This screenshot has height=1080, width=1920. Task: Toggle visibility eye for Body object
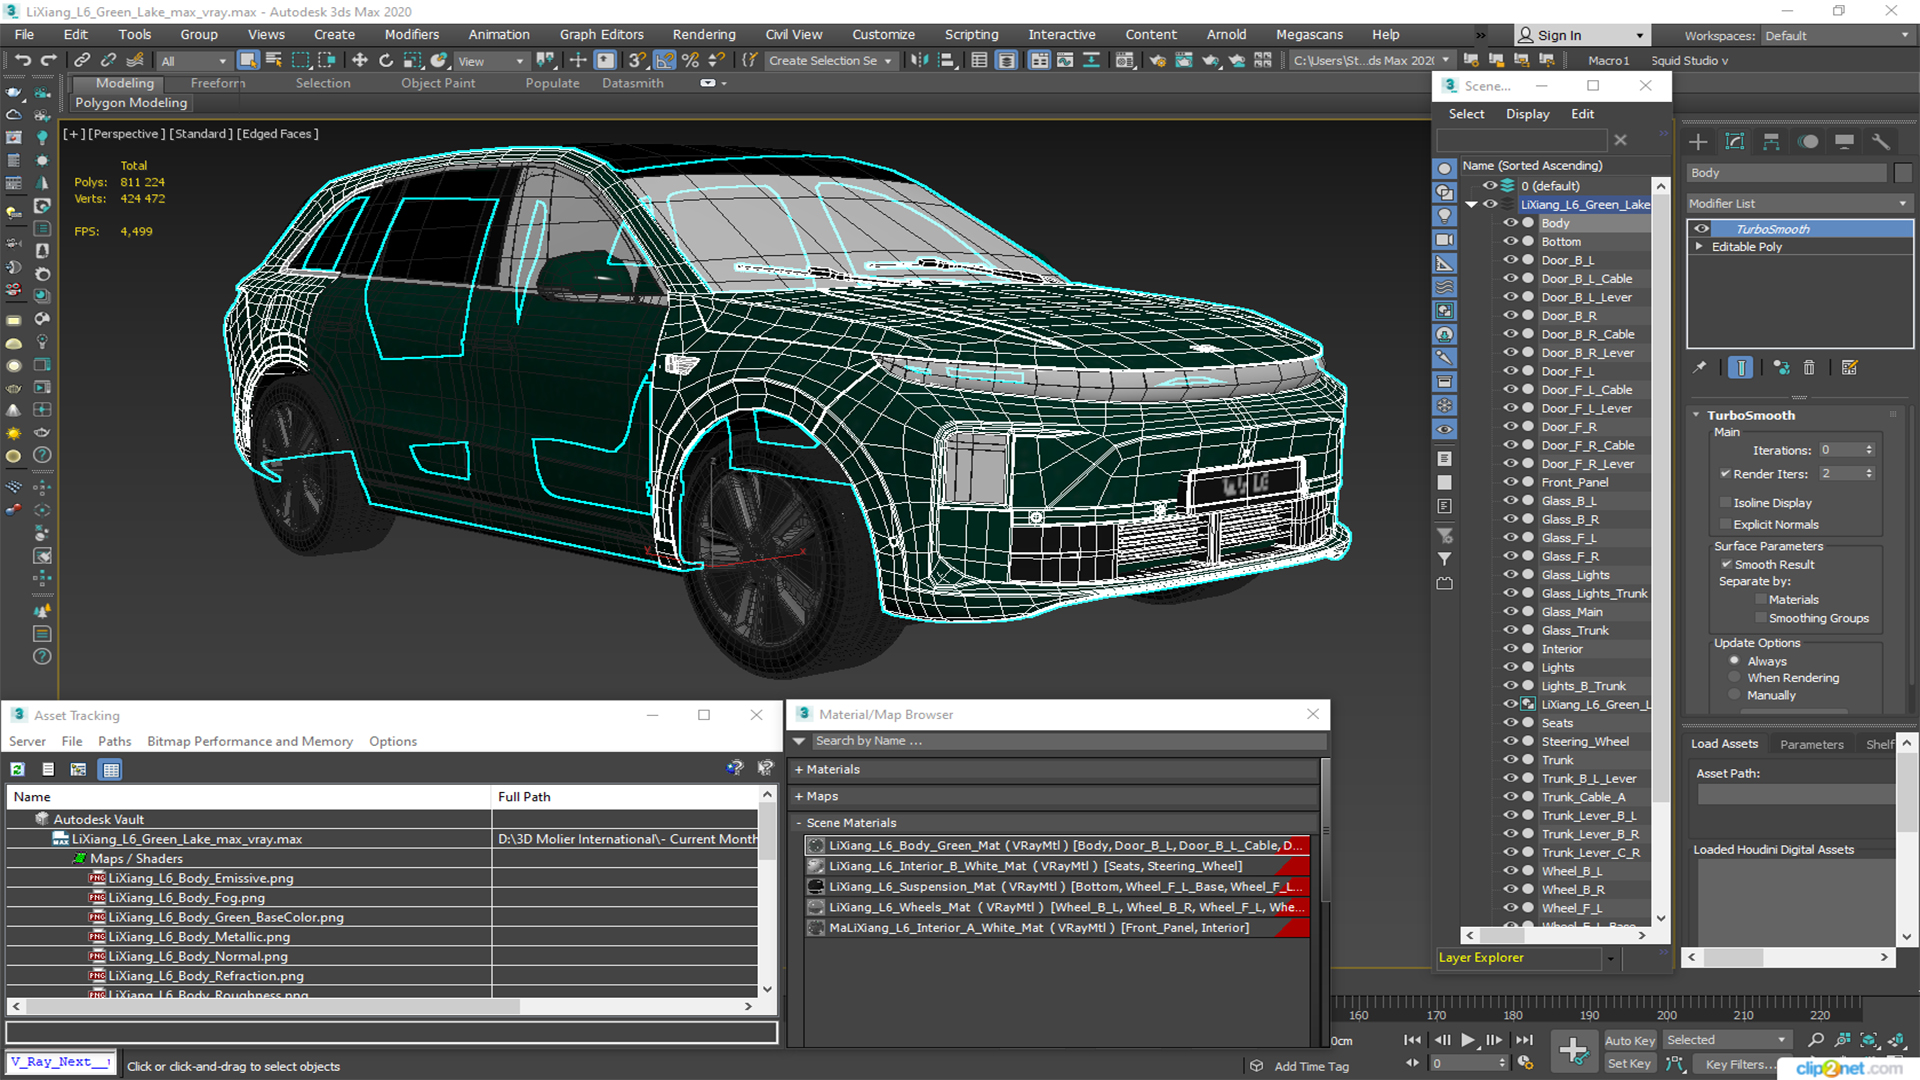[1510, 223]
